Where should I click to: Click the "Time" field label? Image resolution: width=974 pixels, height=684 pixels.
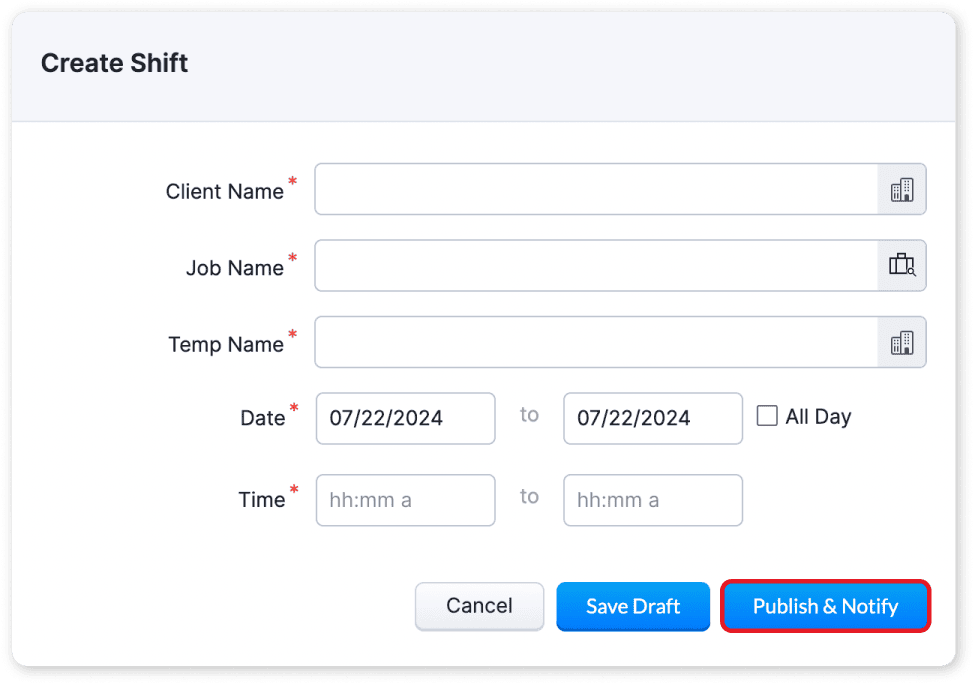pyautogui.click(x=261, y=500)
